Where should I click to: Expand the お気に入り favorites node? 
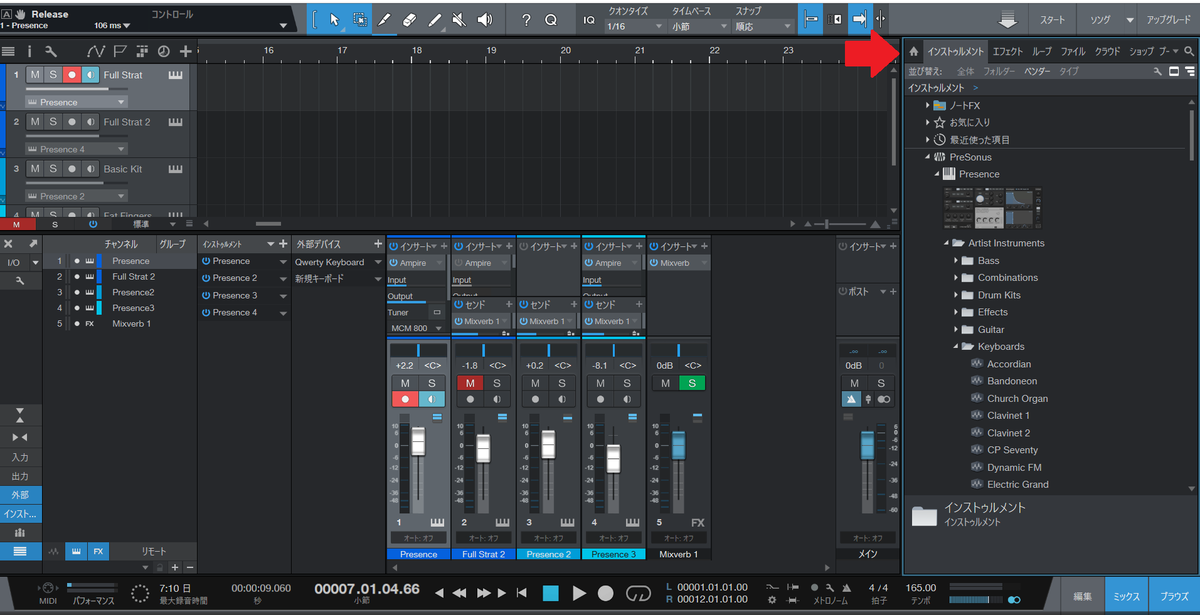928,122
